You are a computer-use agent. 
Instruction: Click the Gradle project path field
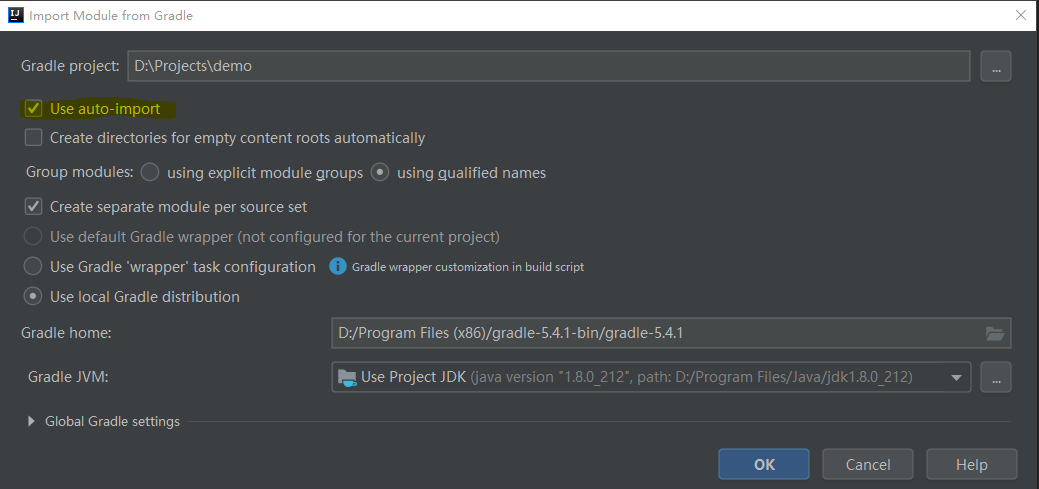[x=549, y=66]
